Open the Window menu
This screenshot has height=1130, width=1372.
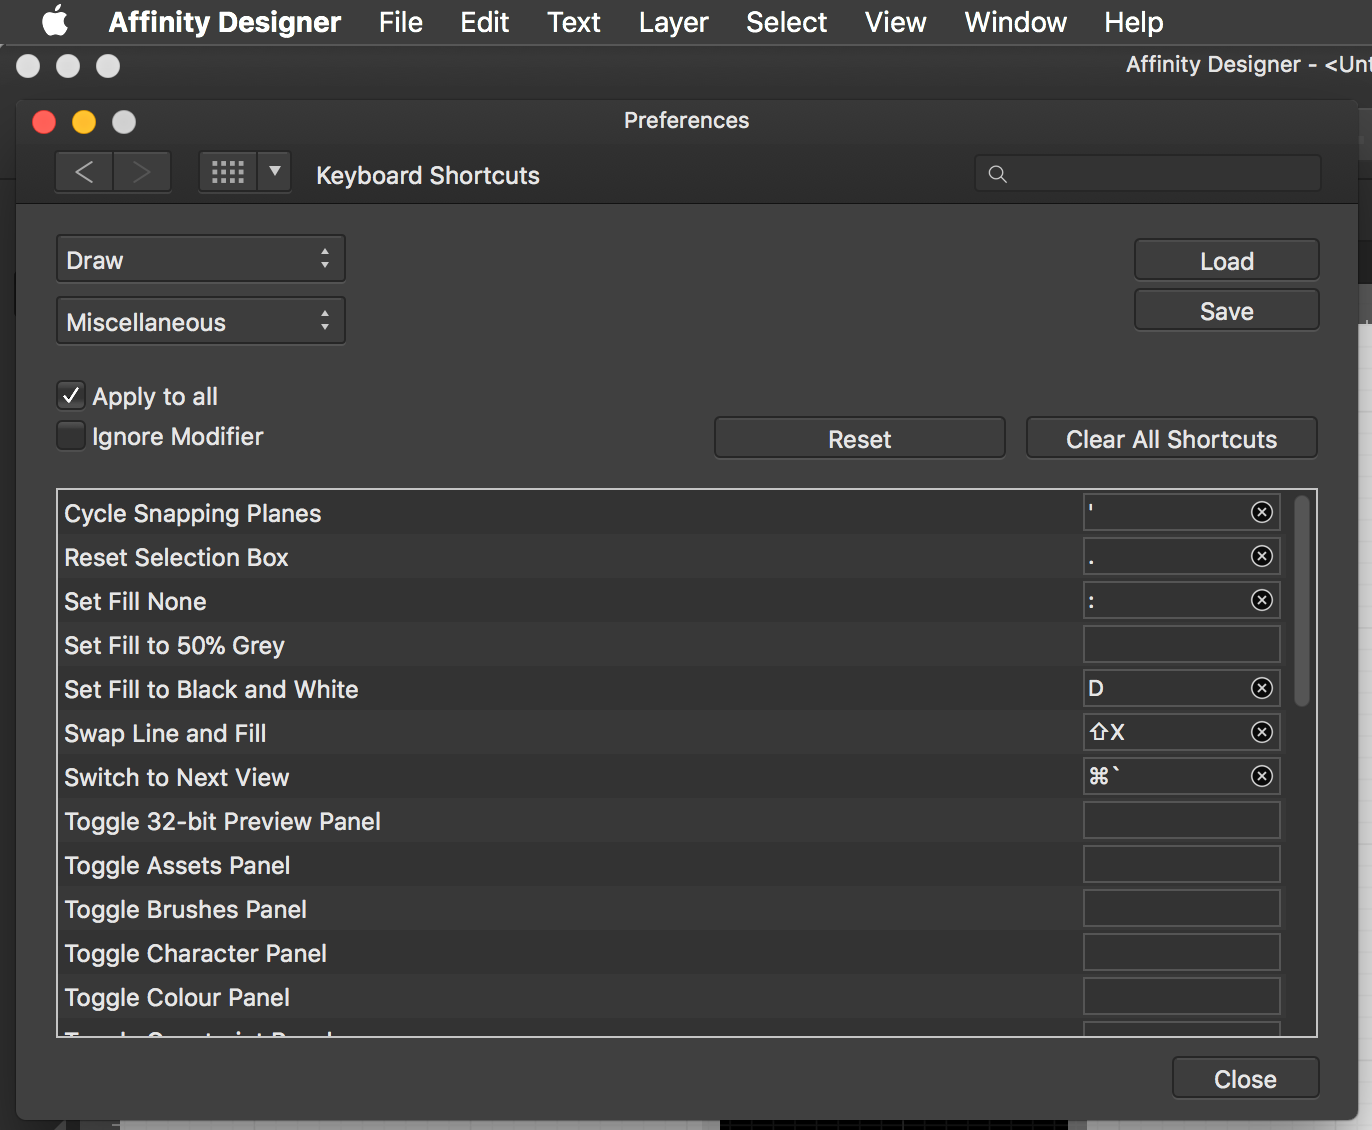tap(1016, 22)
